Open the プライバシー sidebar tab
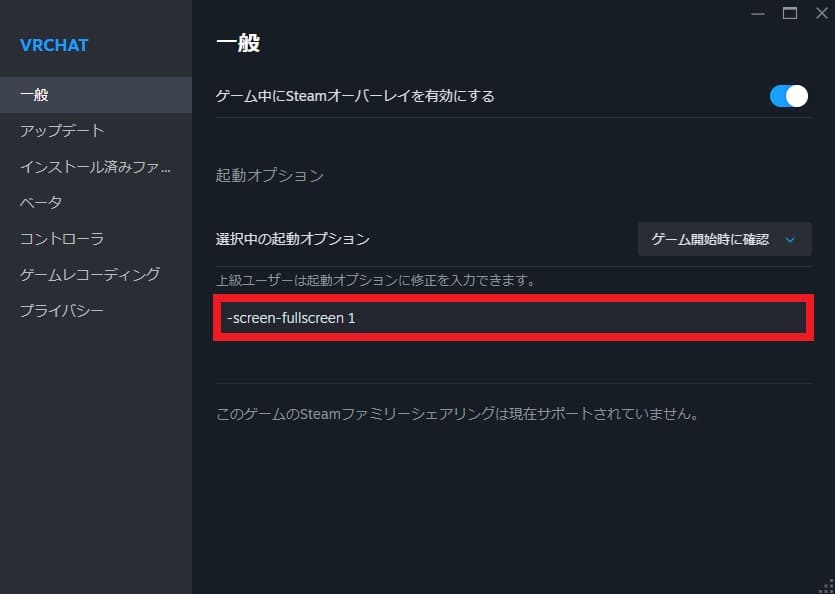 [96, 310]
